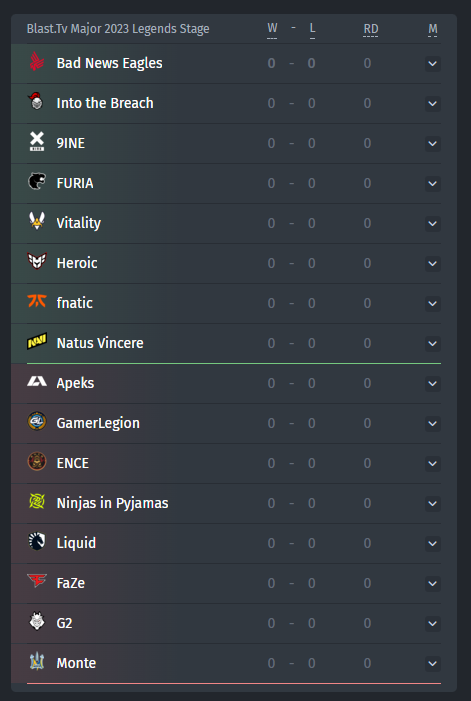Click the Vitality bee logo
Screen dimensions: 471x701
(x=37, y=221)
